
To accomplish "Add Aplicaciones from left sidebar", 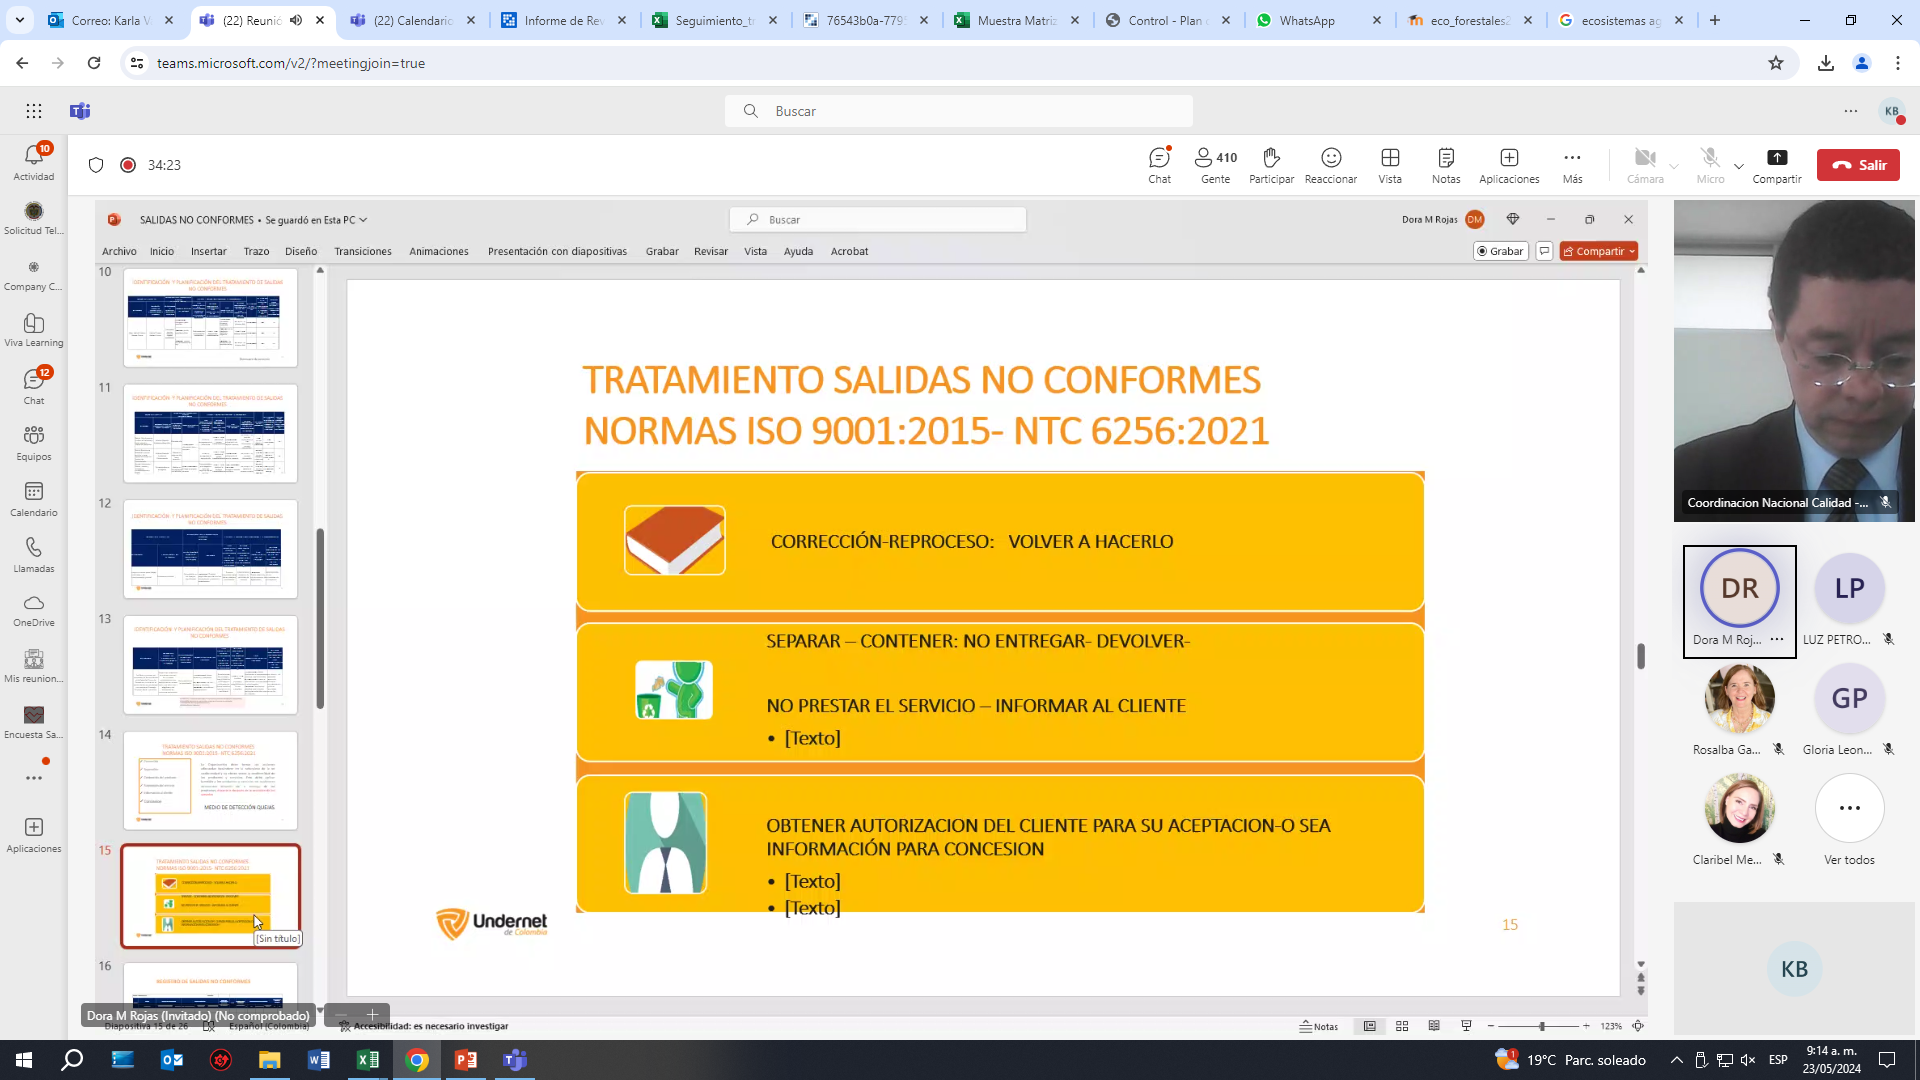I will click(x=34, y=835).
